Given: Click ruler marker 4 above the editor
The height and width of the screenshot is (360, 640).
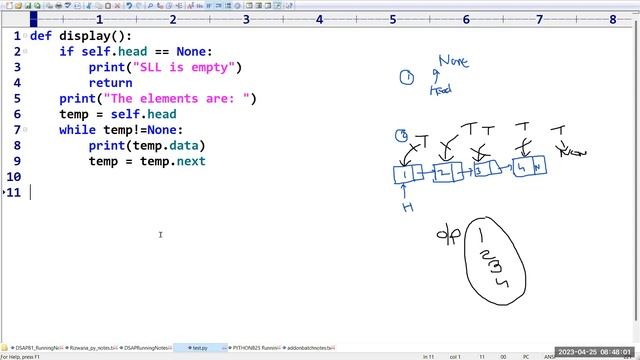Looking at the screenshot, I should coord(320,19).
